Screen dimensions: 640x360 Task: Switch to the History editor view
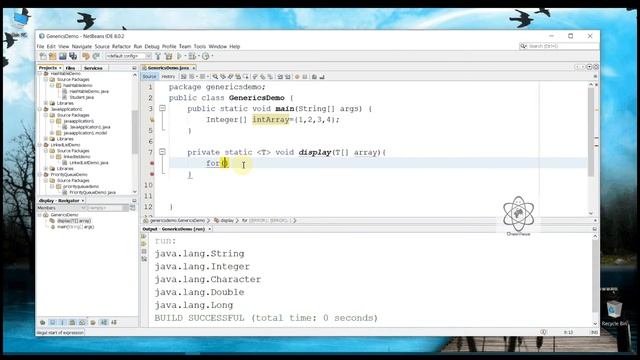click(168, 77)
